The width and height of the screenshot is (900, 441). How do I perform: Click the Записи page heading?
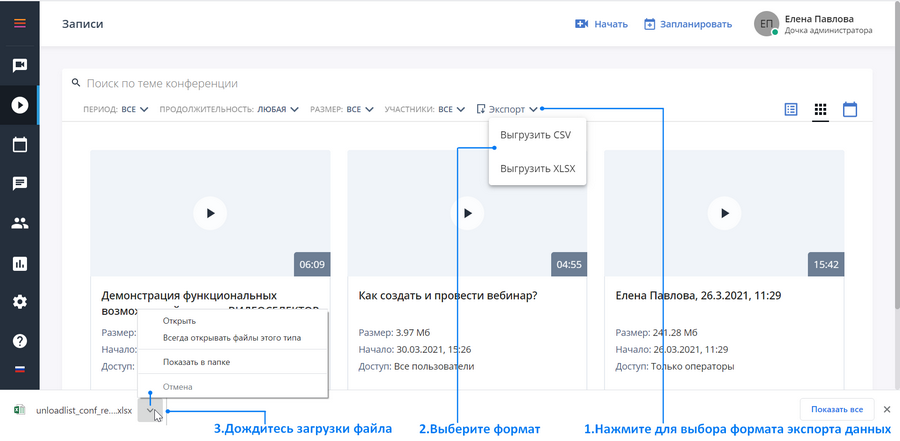click(83, 24)
